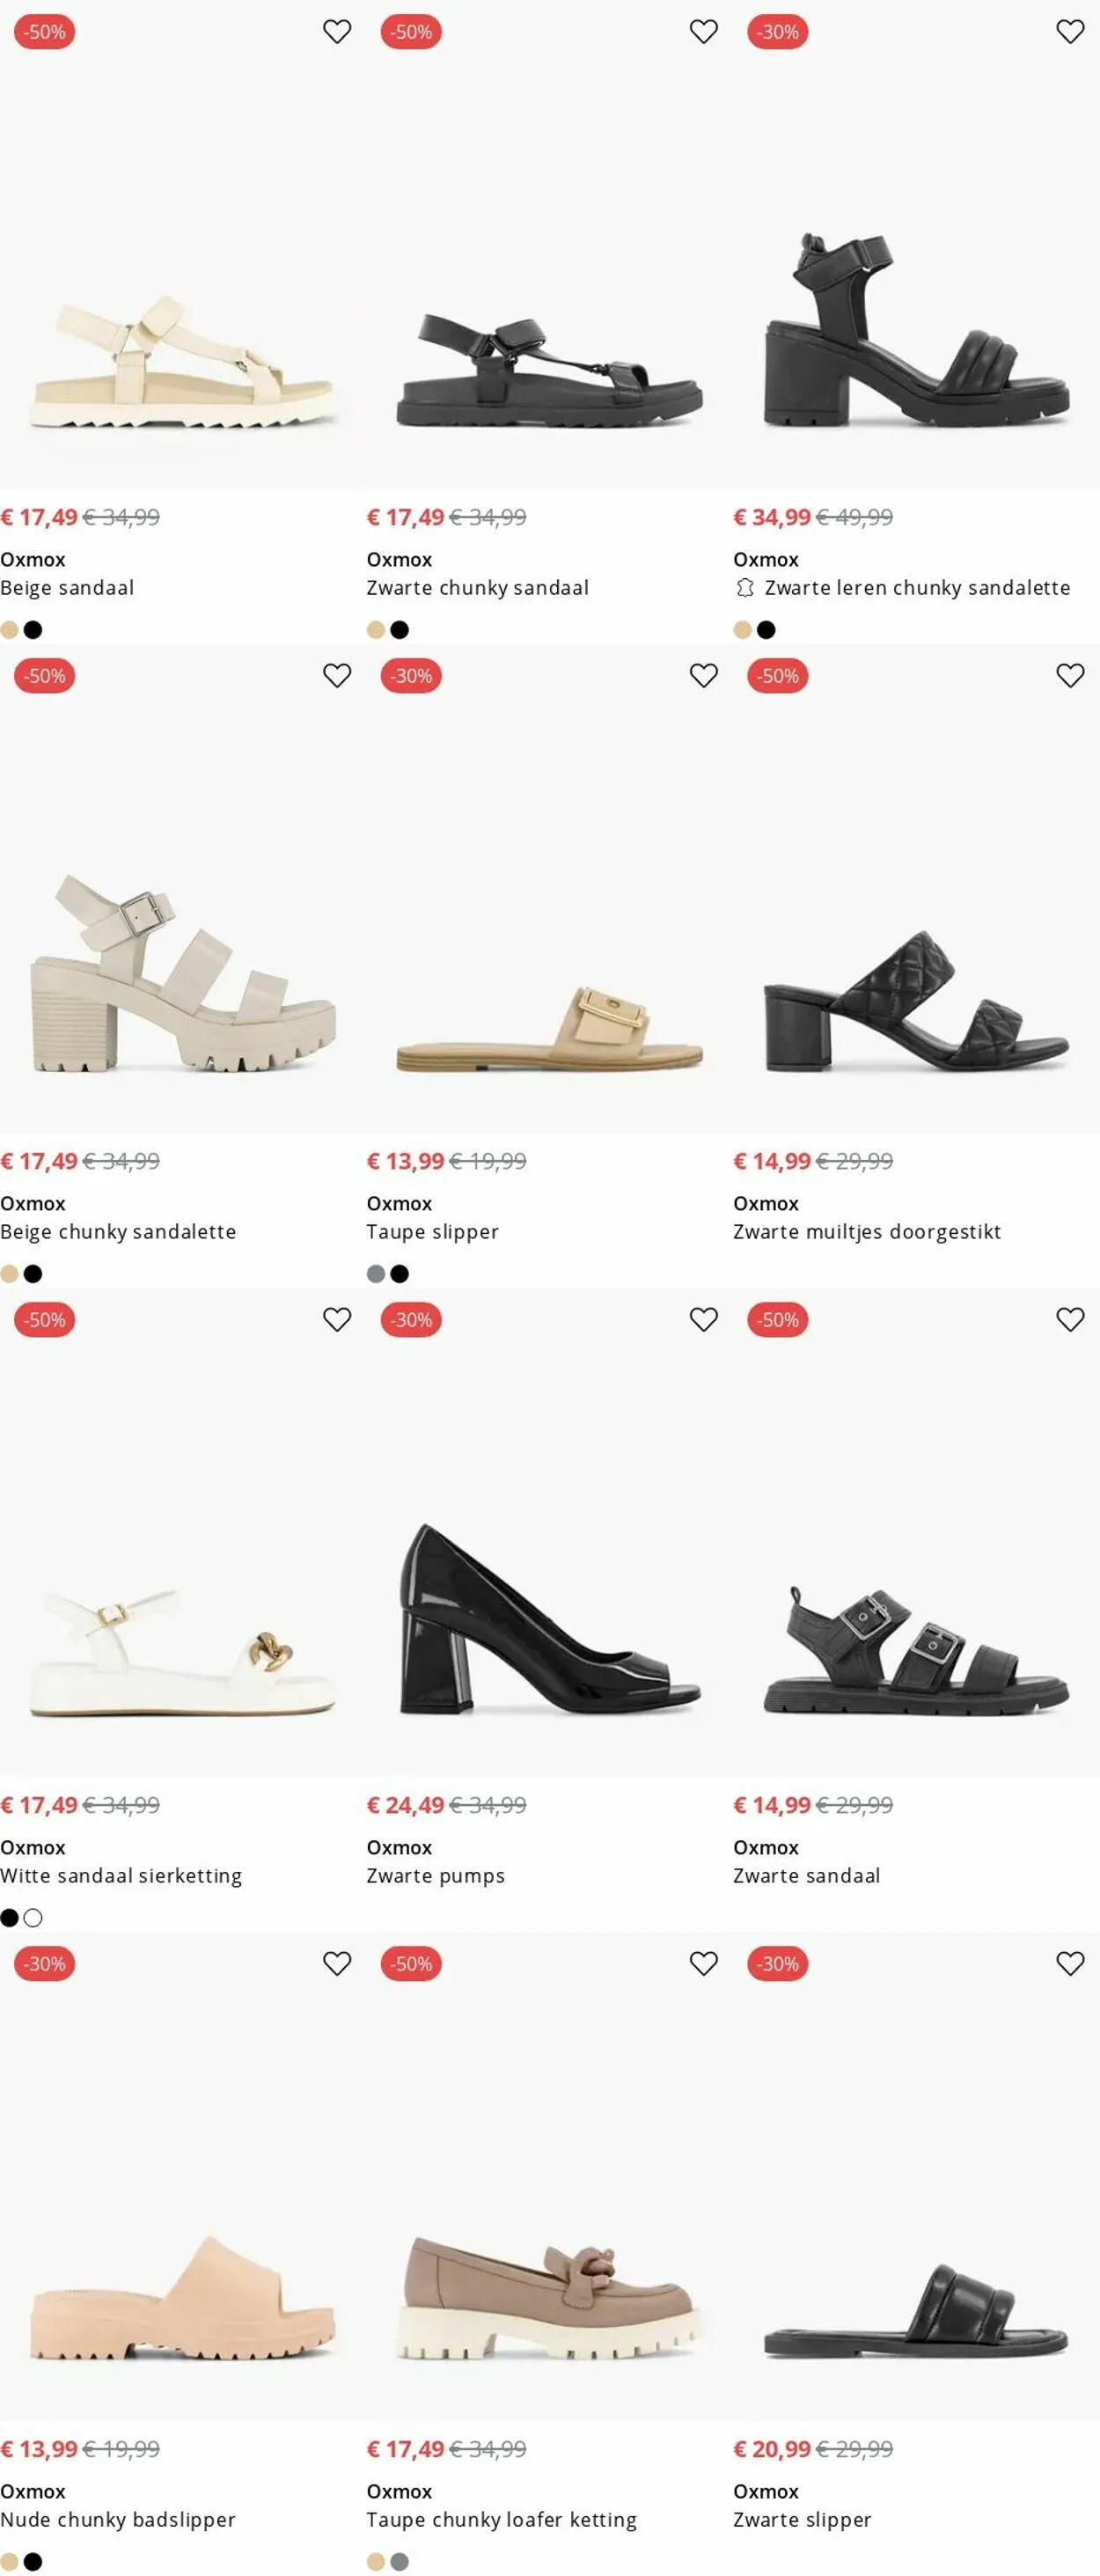Save Beige chunky sandalette with heart icon
Viewport: 1100px width, 2576px height.
point(337,676)
